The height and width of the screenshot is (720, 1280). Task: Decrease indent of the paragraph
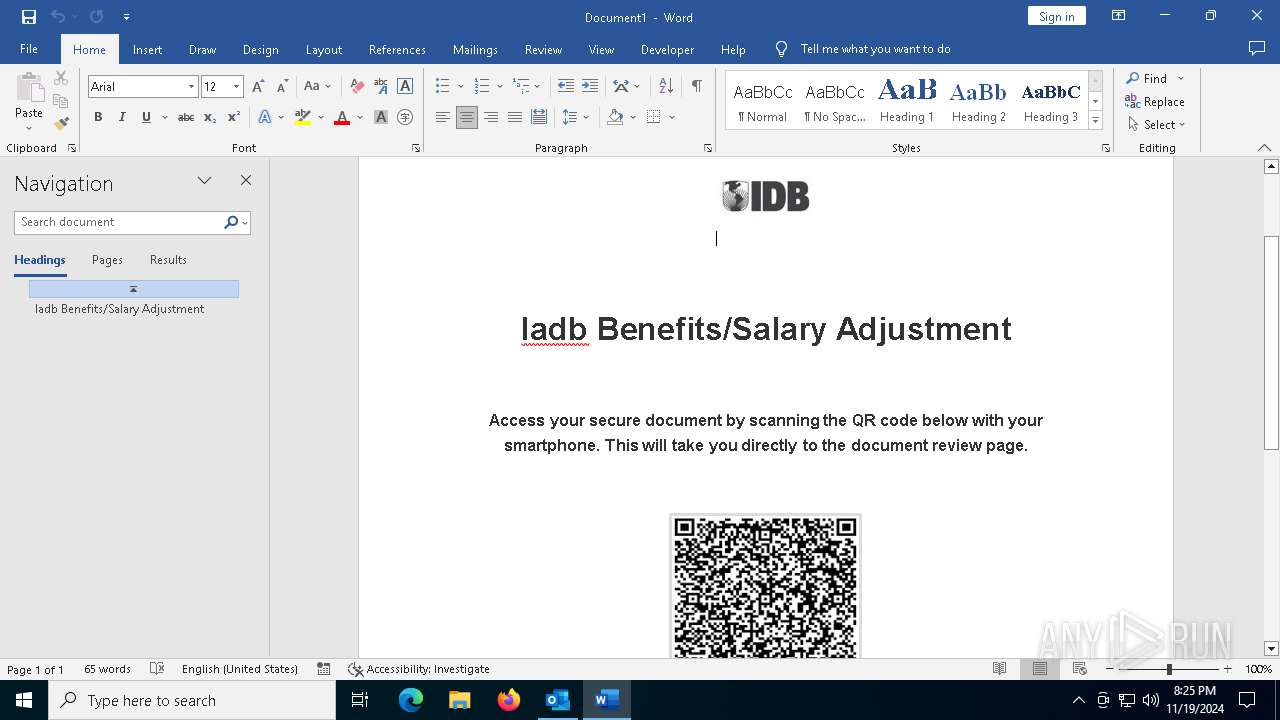[x=566, y=87]
